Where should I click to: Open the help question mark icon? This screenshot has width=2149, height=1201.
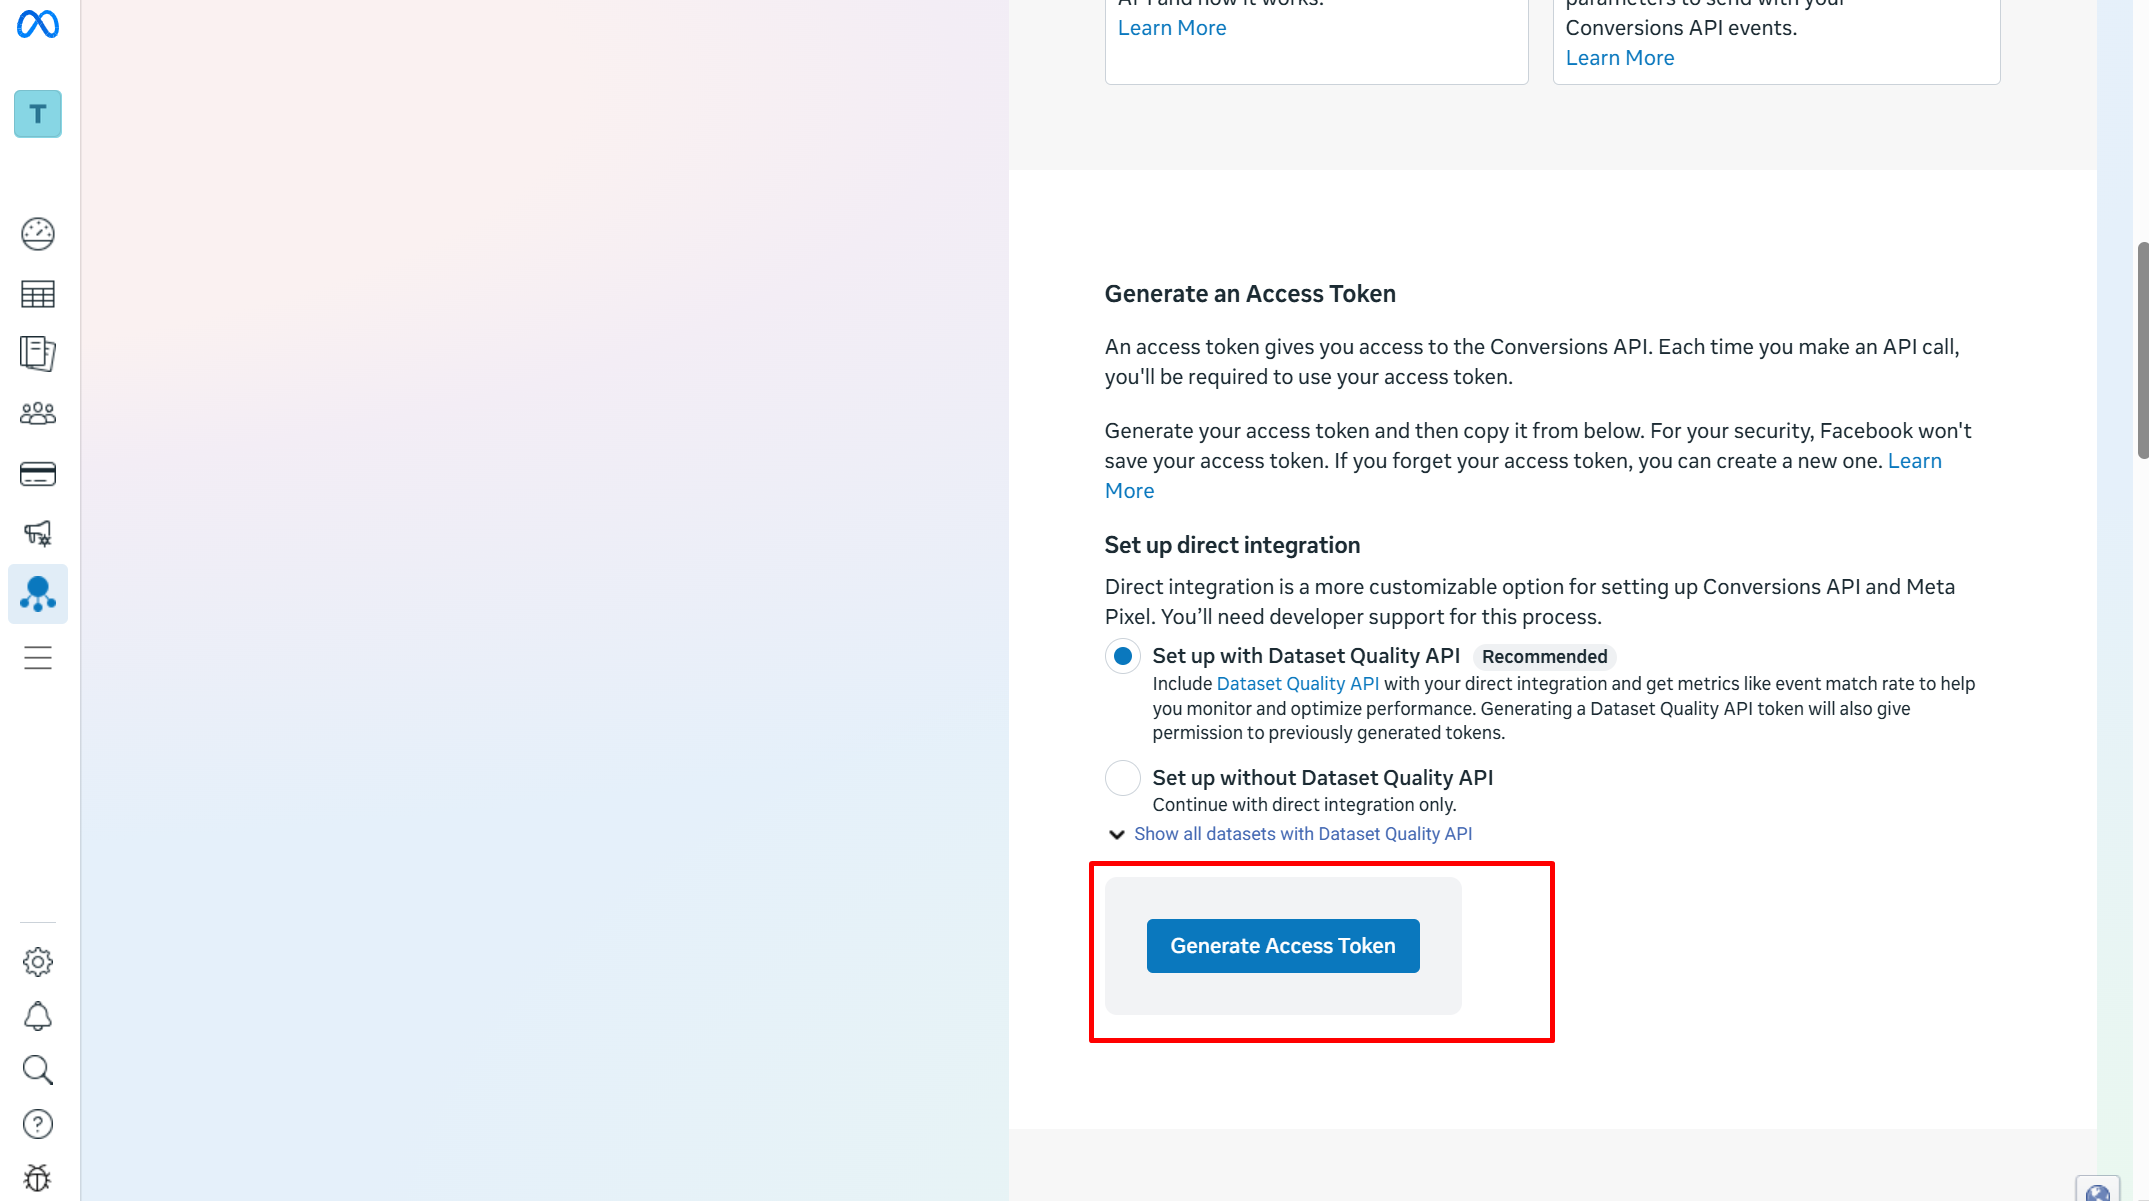(38, 1124)
